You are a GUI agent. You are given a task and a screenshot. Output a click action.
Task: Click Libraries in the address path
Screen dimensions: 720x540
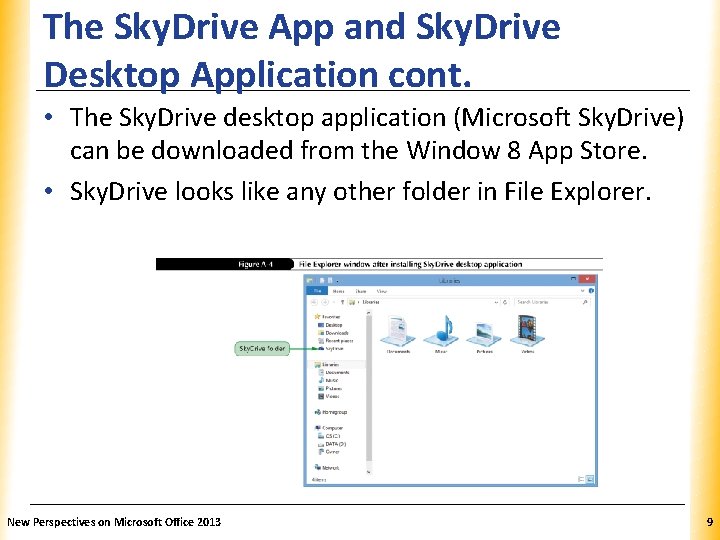click(x=371, y=302)
